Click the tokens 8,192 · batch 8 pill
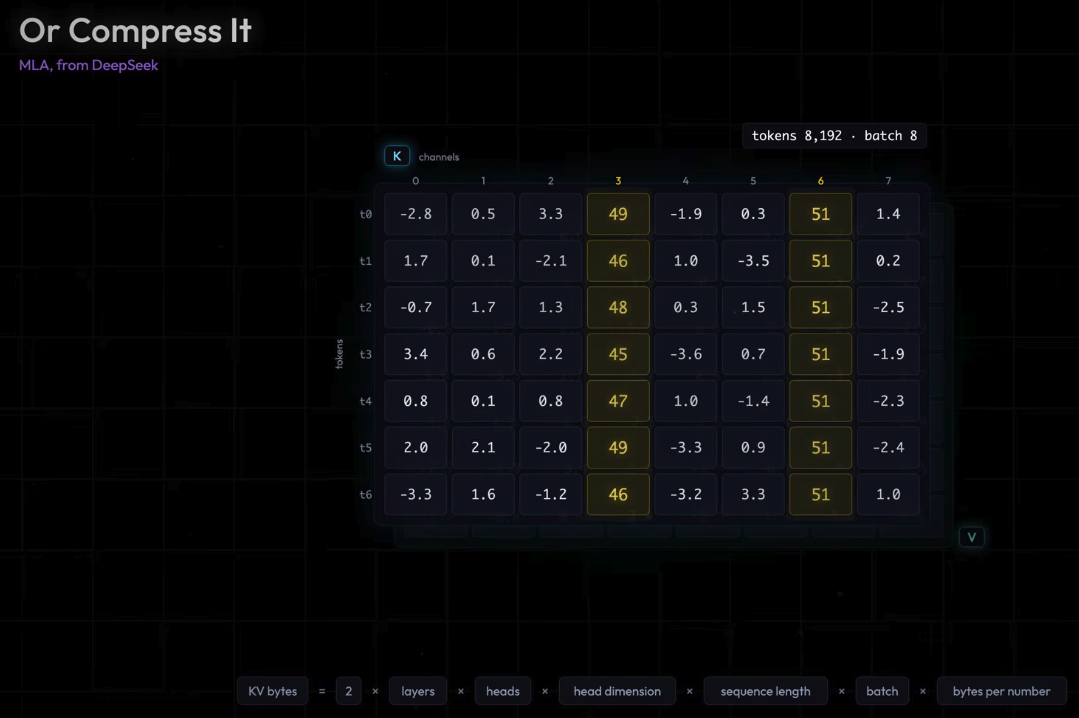 pyautogui.click(x=834, y=136)
